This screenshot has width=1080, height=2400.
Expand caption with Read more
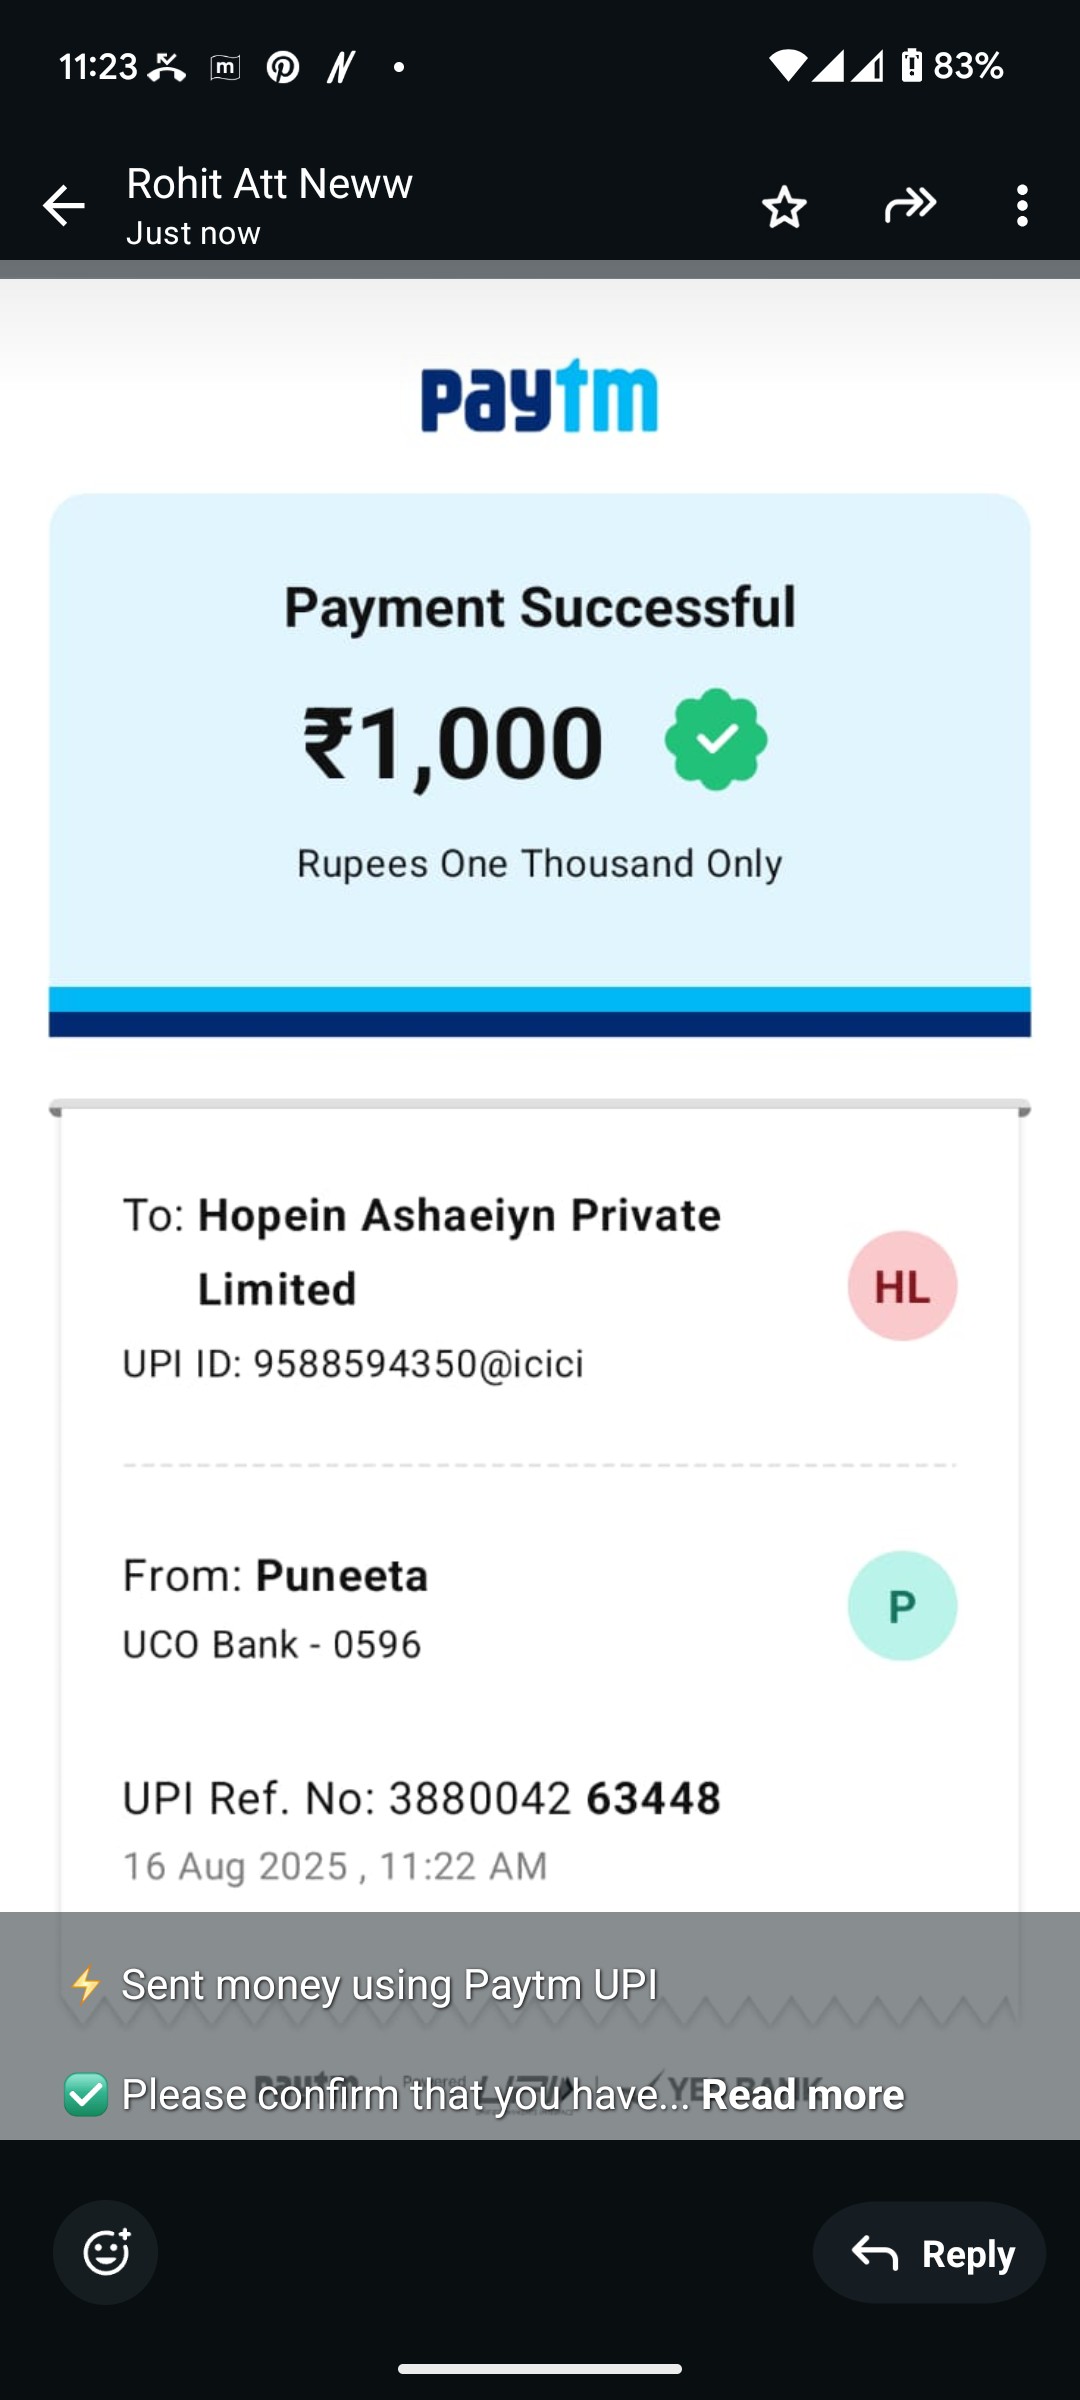coord(802,2094)
